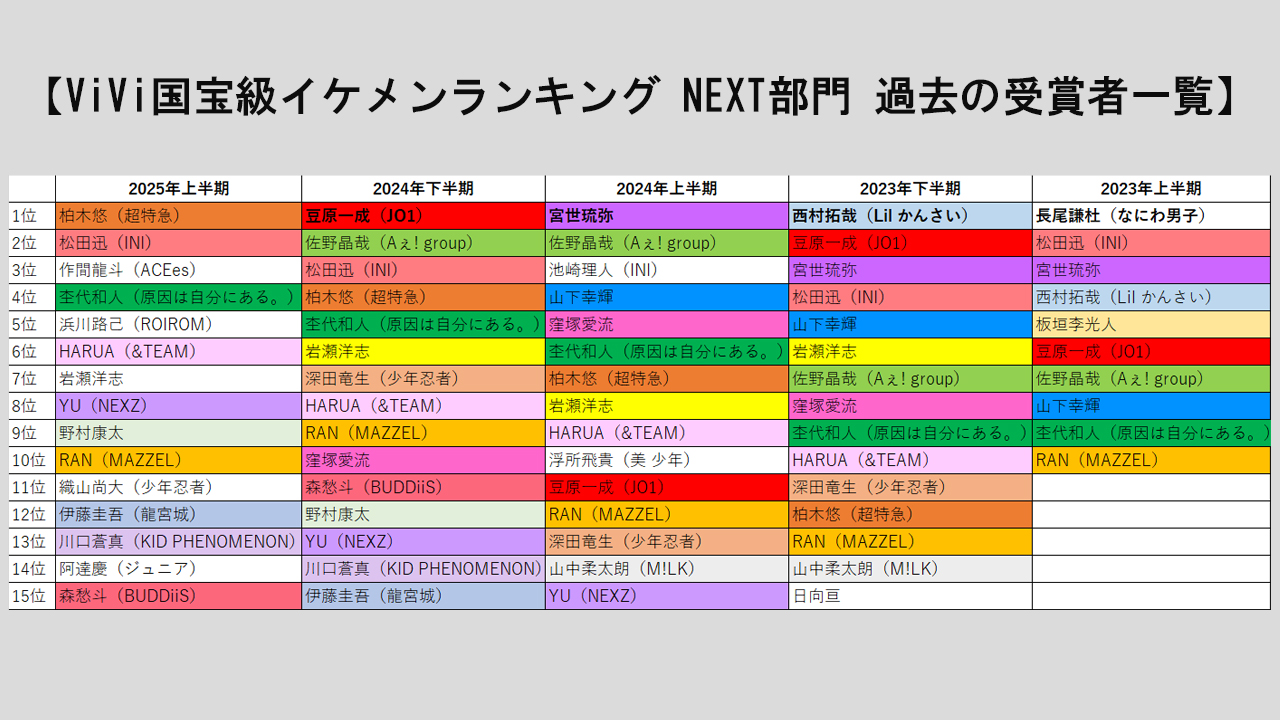Image resolution: width=1280 pixels, height=720 pixels.
Task: Click RAN（MAZZEL）in 2023年上半期 column
Action: pyautogui.click(x=1151, y=460)
